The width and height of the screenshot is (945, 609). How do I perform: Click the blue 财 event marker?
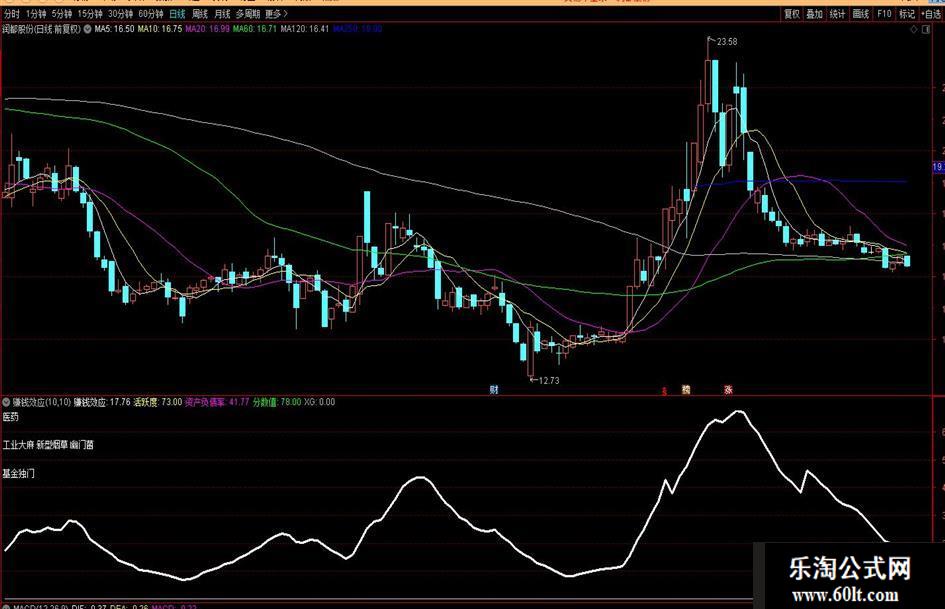point(494,390)
